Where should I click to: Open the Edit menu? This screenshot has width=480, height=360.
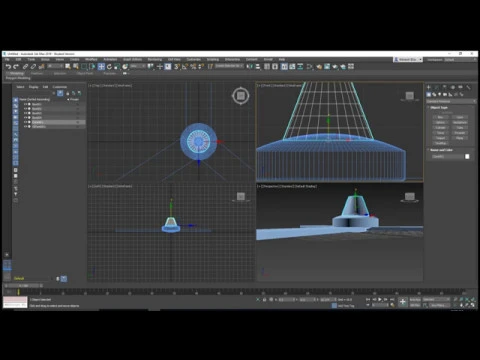tap(18, 59)
